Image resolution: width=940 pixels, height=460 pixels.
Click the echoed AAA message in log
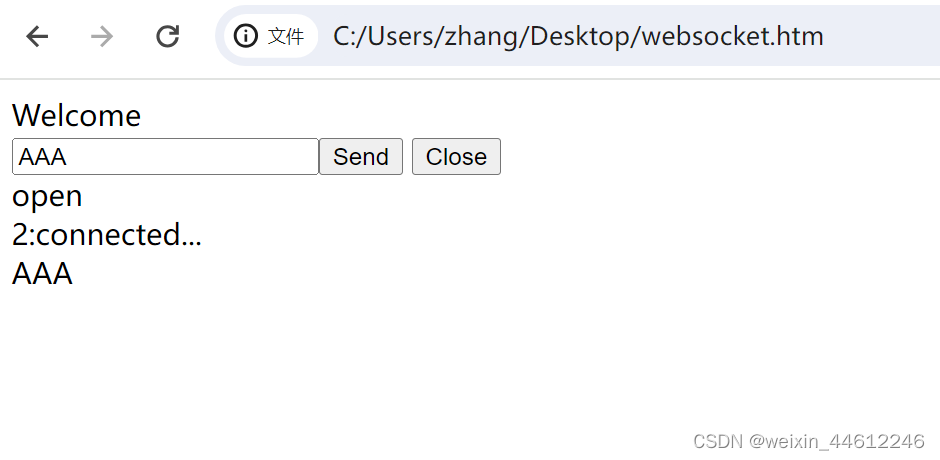click(42, 274)
